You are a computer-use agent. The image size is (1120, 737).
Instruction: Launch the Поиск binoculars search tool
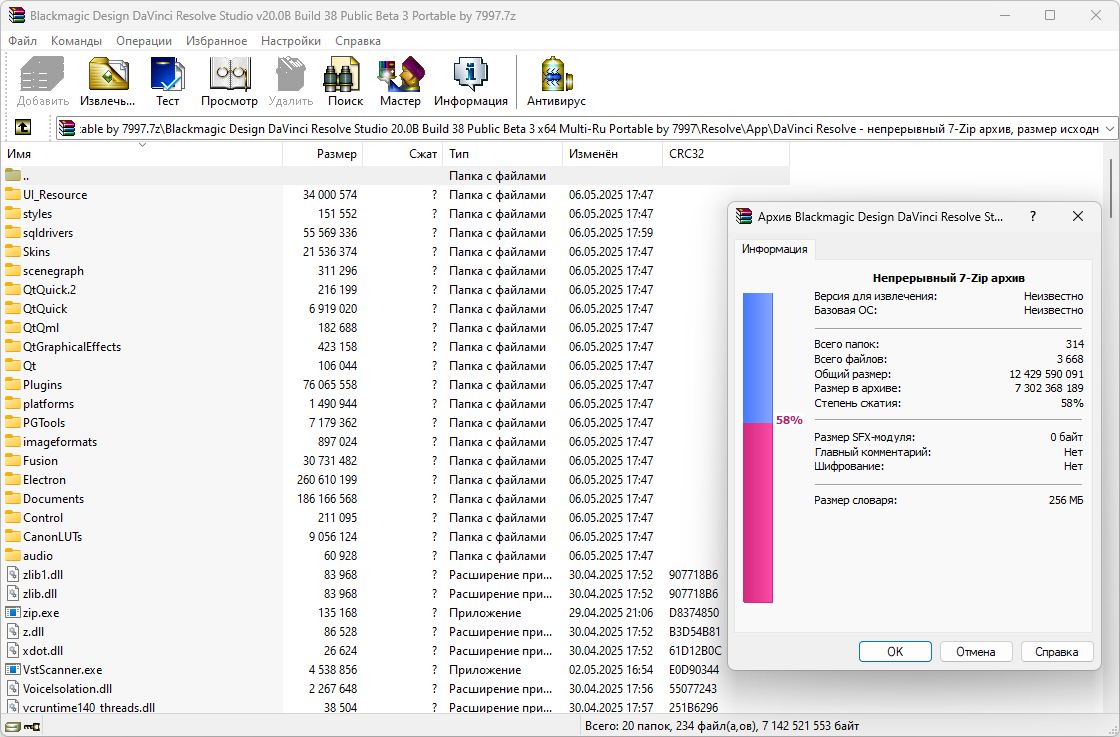(345, 81)
